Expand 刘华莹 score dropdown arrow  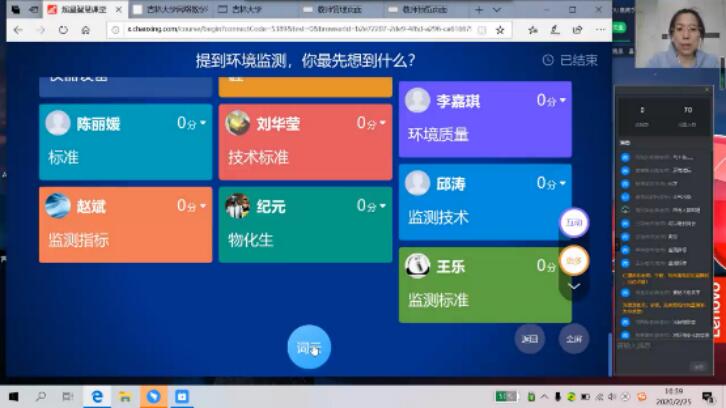point(383,123)
